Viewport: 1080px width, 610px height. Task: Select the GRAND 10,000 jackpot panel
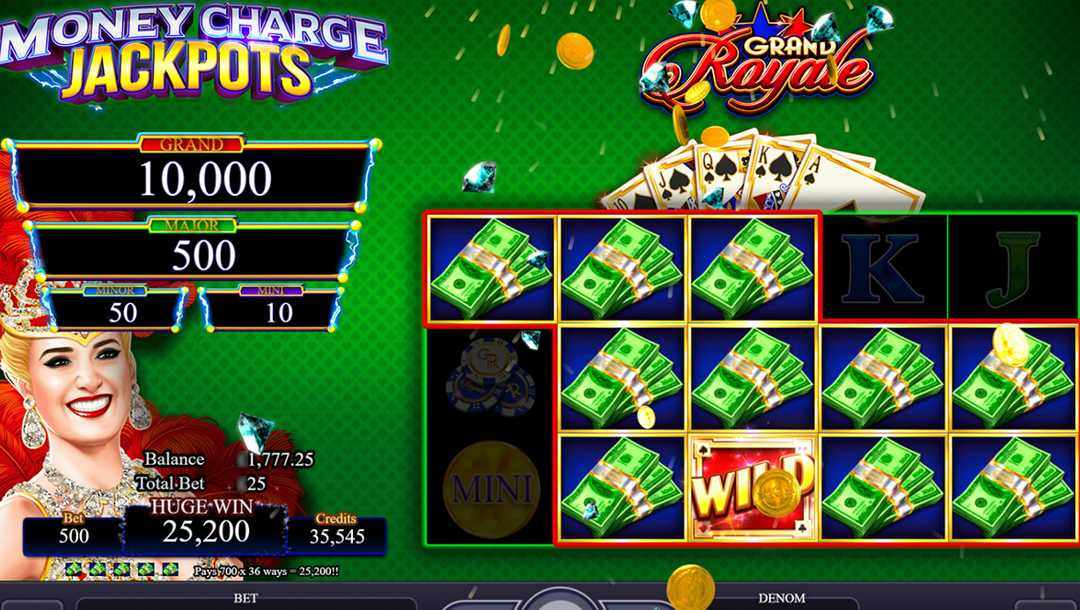[x=191, y=175]
